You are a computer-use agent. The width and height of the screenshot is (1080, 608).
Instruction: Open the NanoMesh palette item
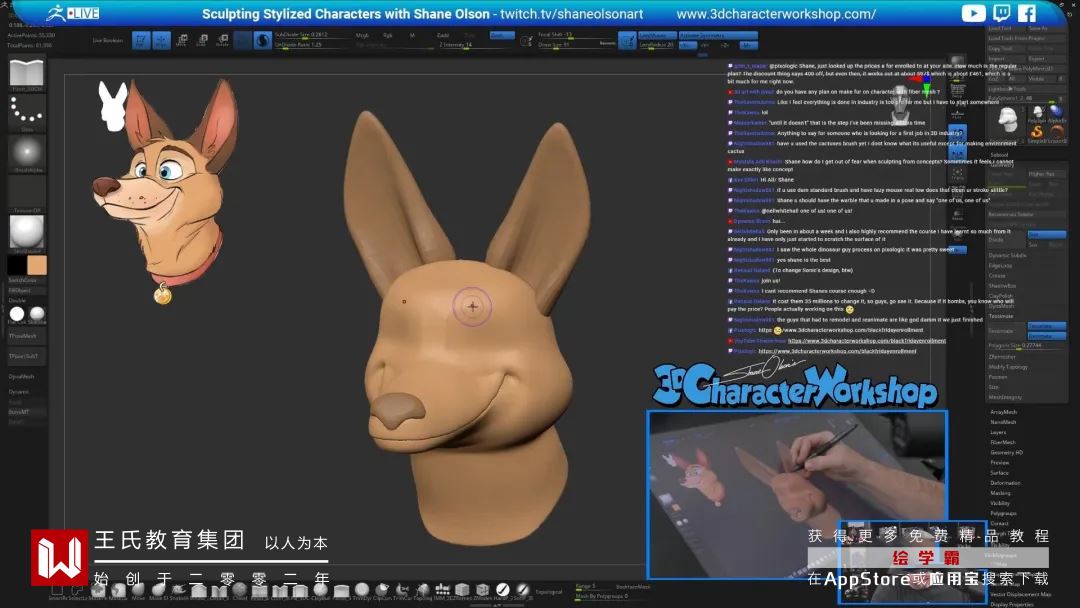[1003, 422]
